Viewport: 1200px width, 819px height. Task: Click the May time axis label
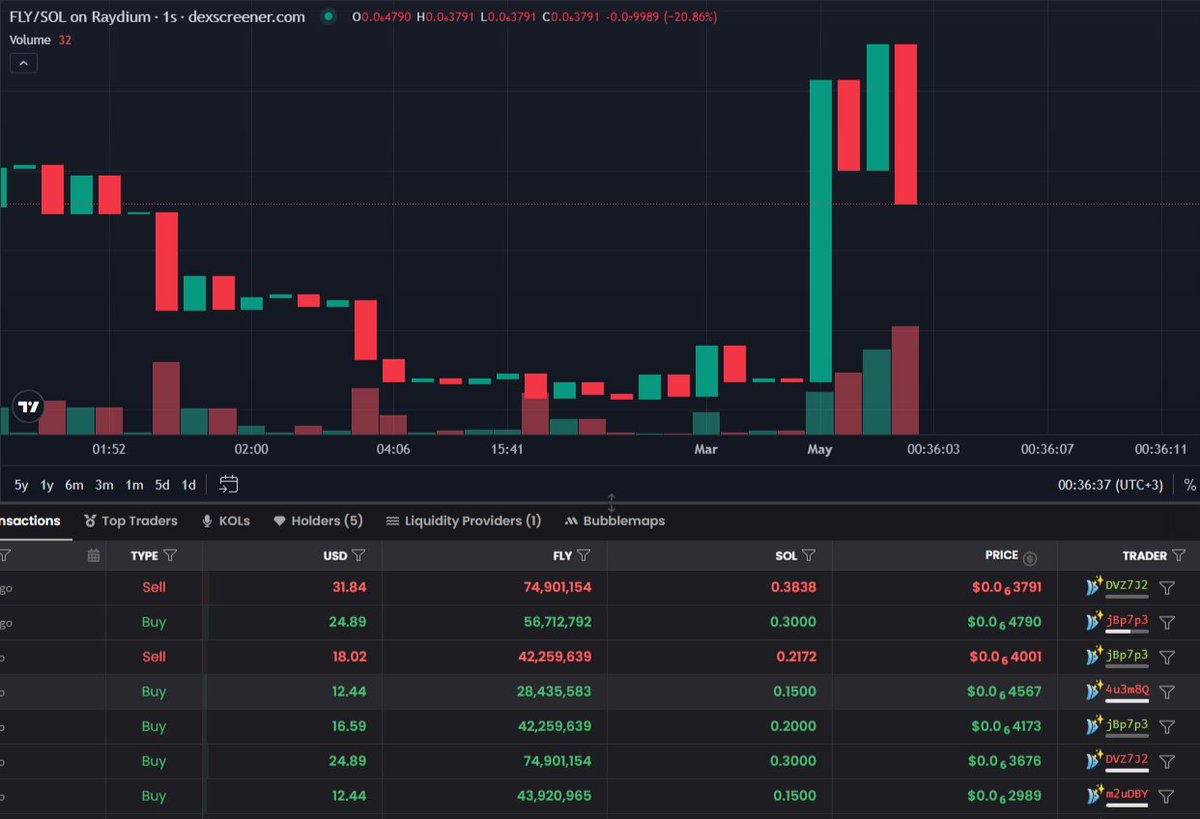[820, 450]
